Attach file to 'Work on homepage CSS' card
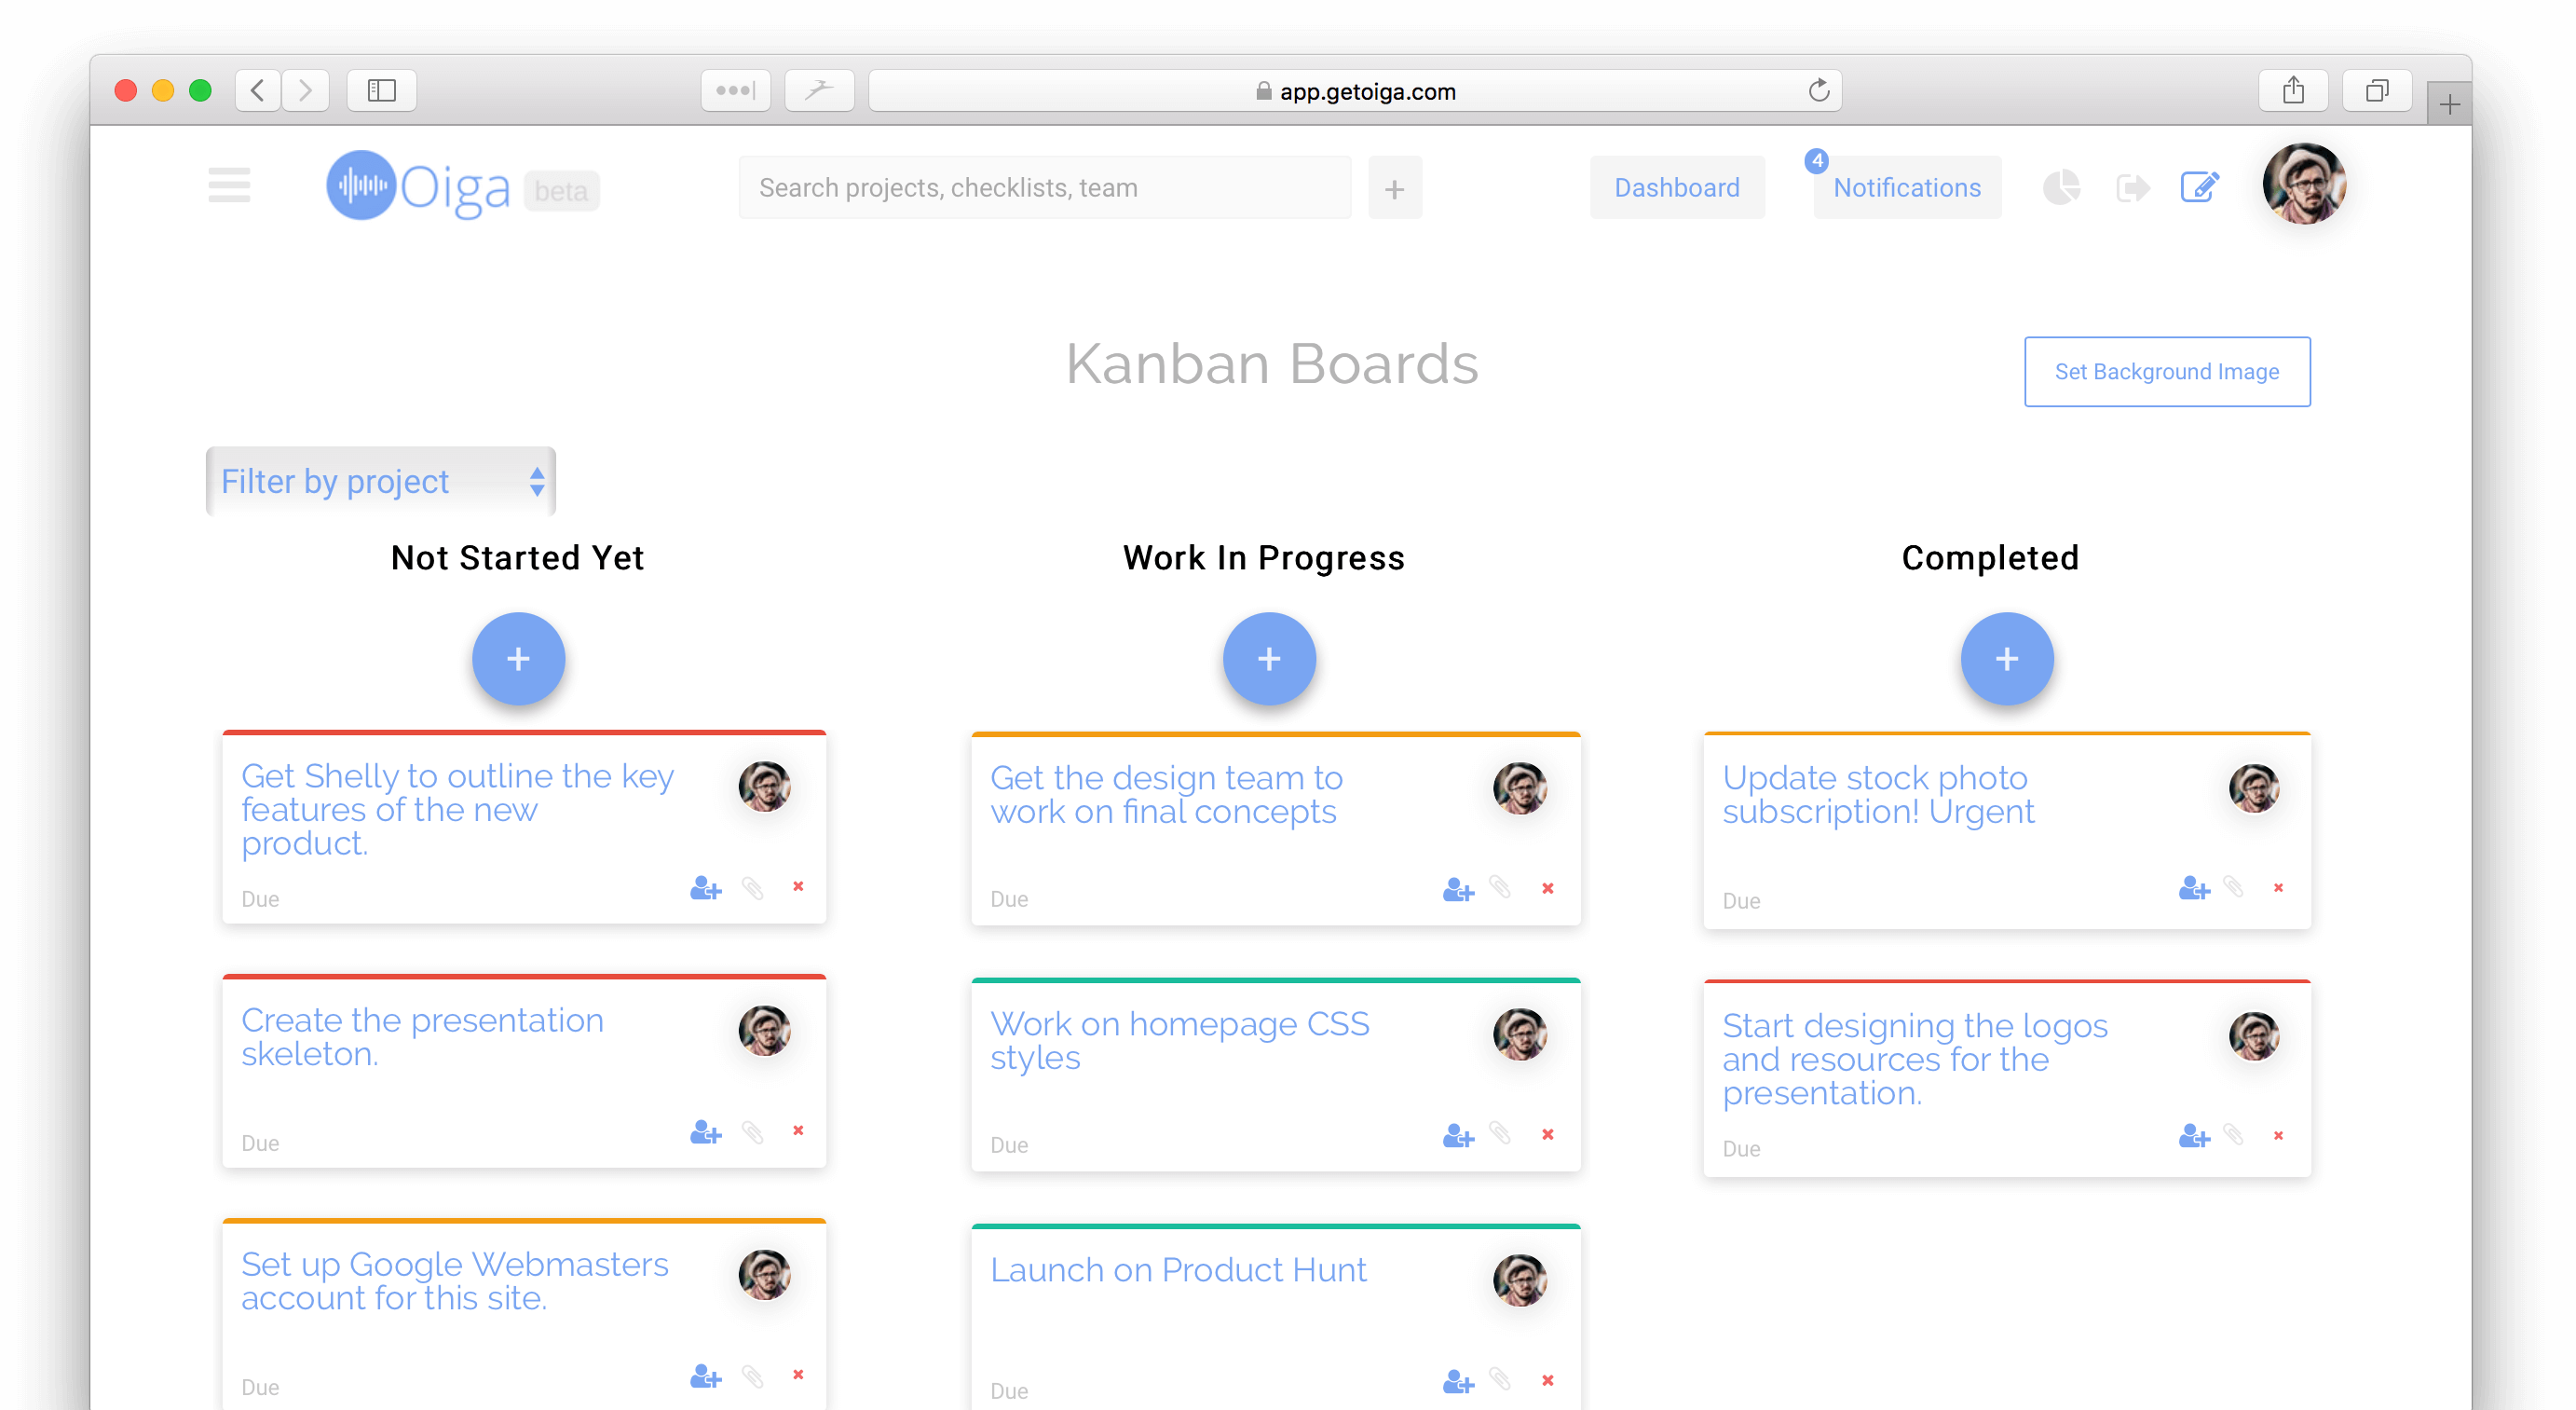2576x1410 pixels. [x=1500, y=1133]
